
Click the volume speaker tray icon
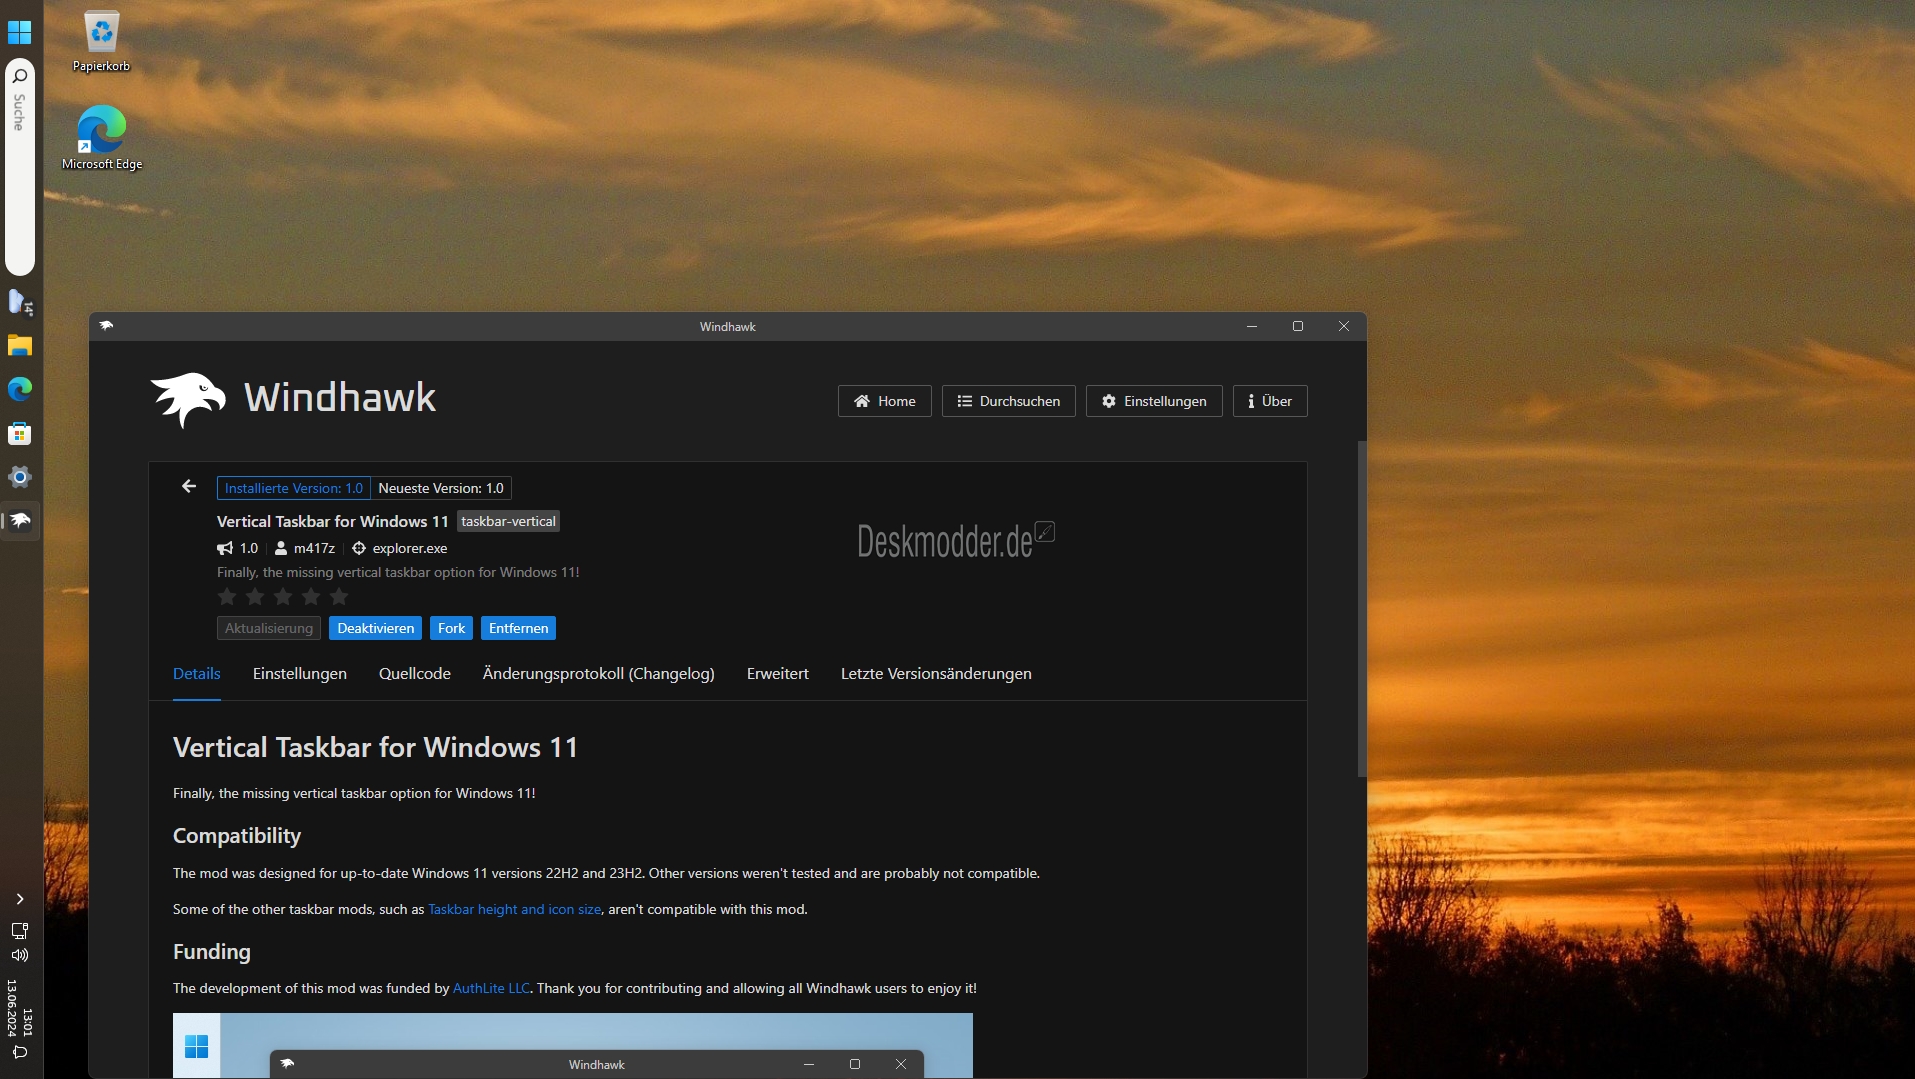(20, 955)
